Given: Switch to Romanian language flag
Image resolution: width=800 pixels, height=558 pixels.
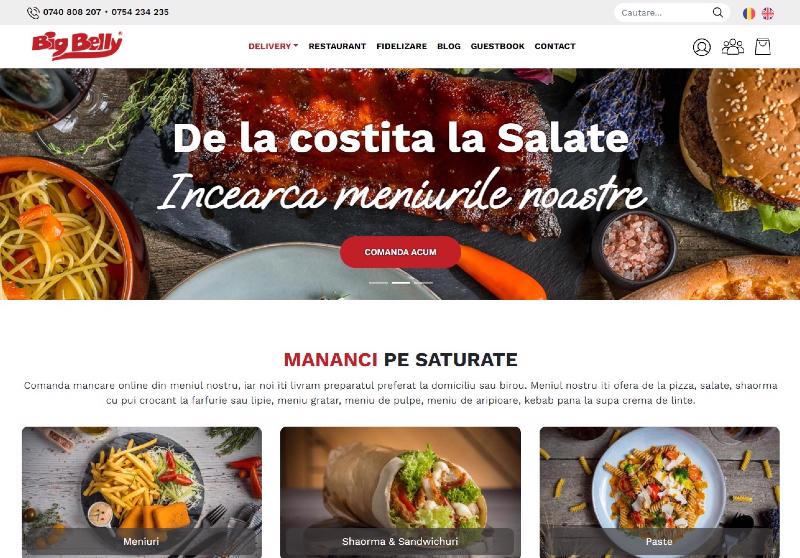Looking at the screenshot, I should (748, 13).
